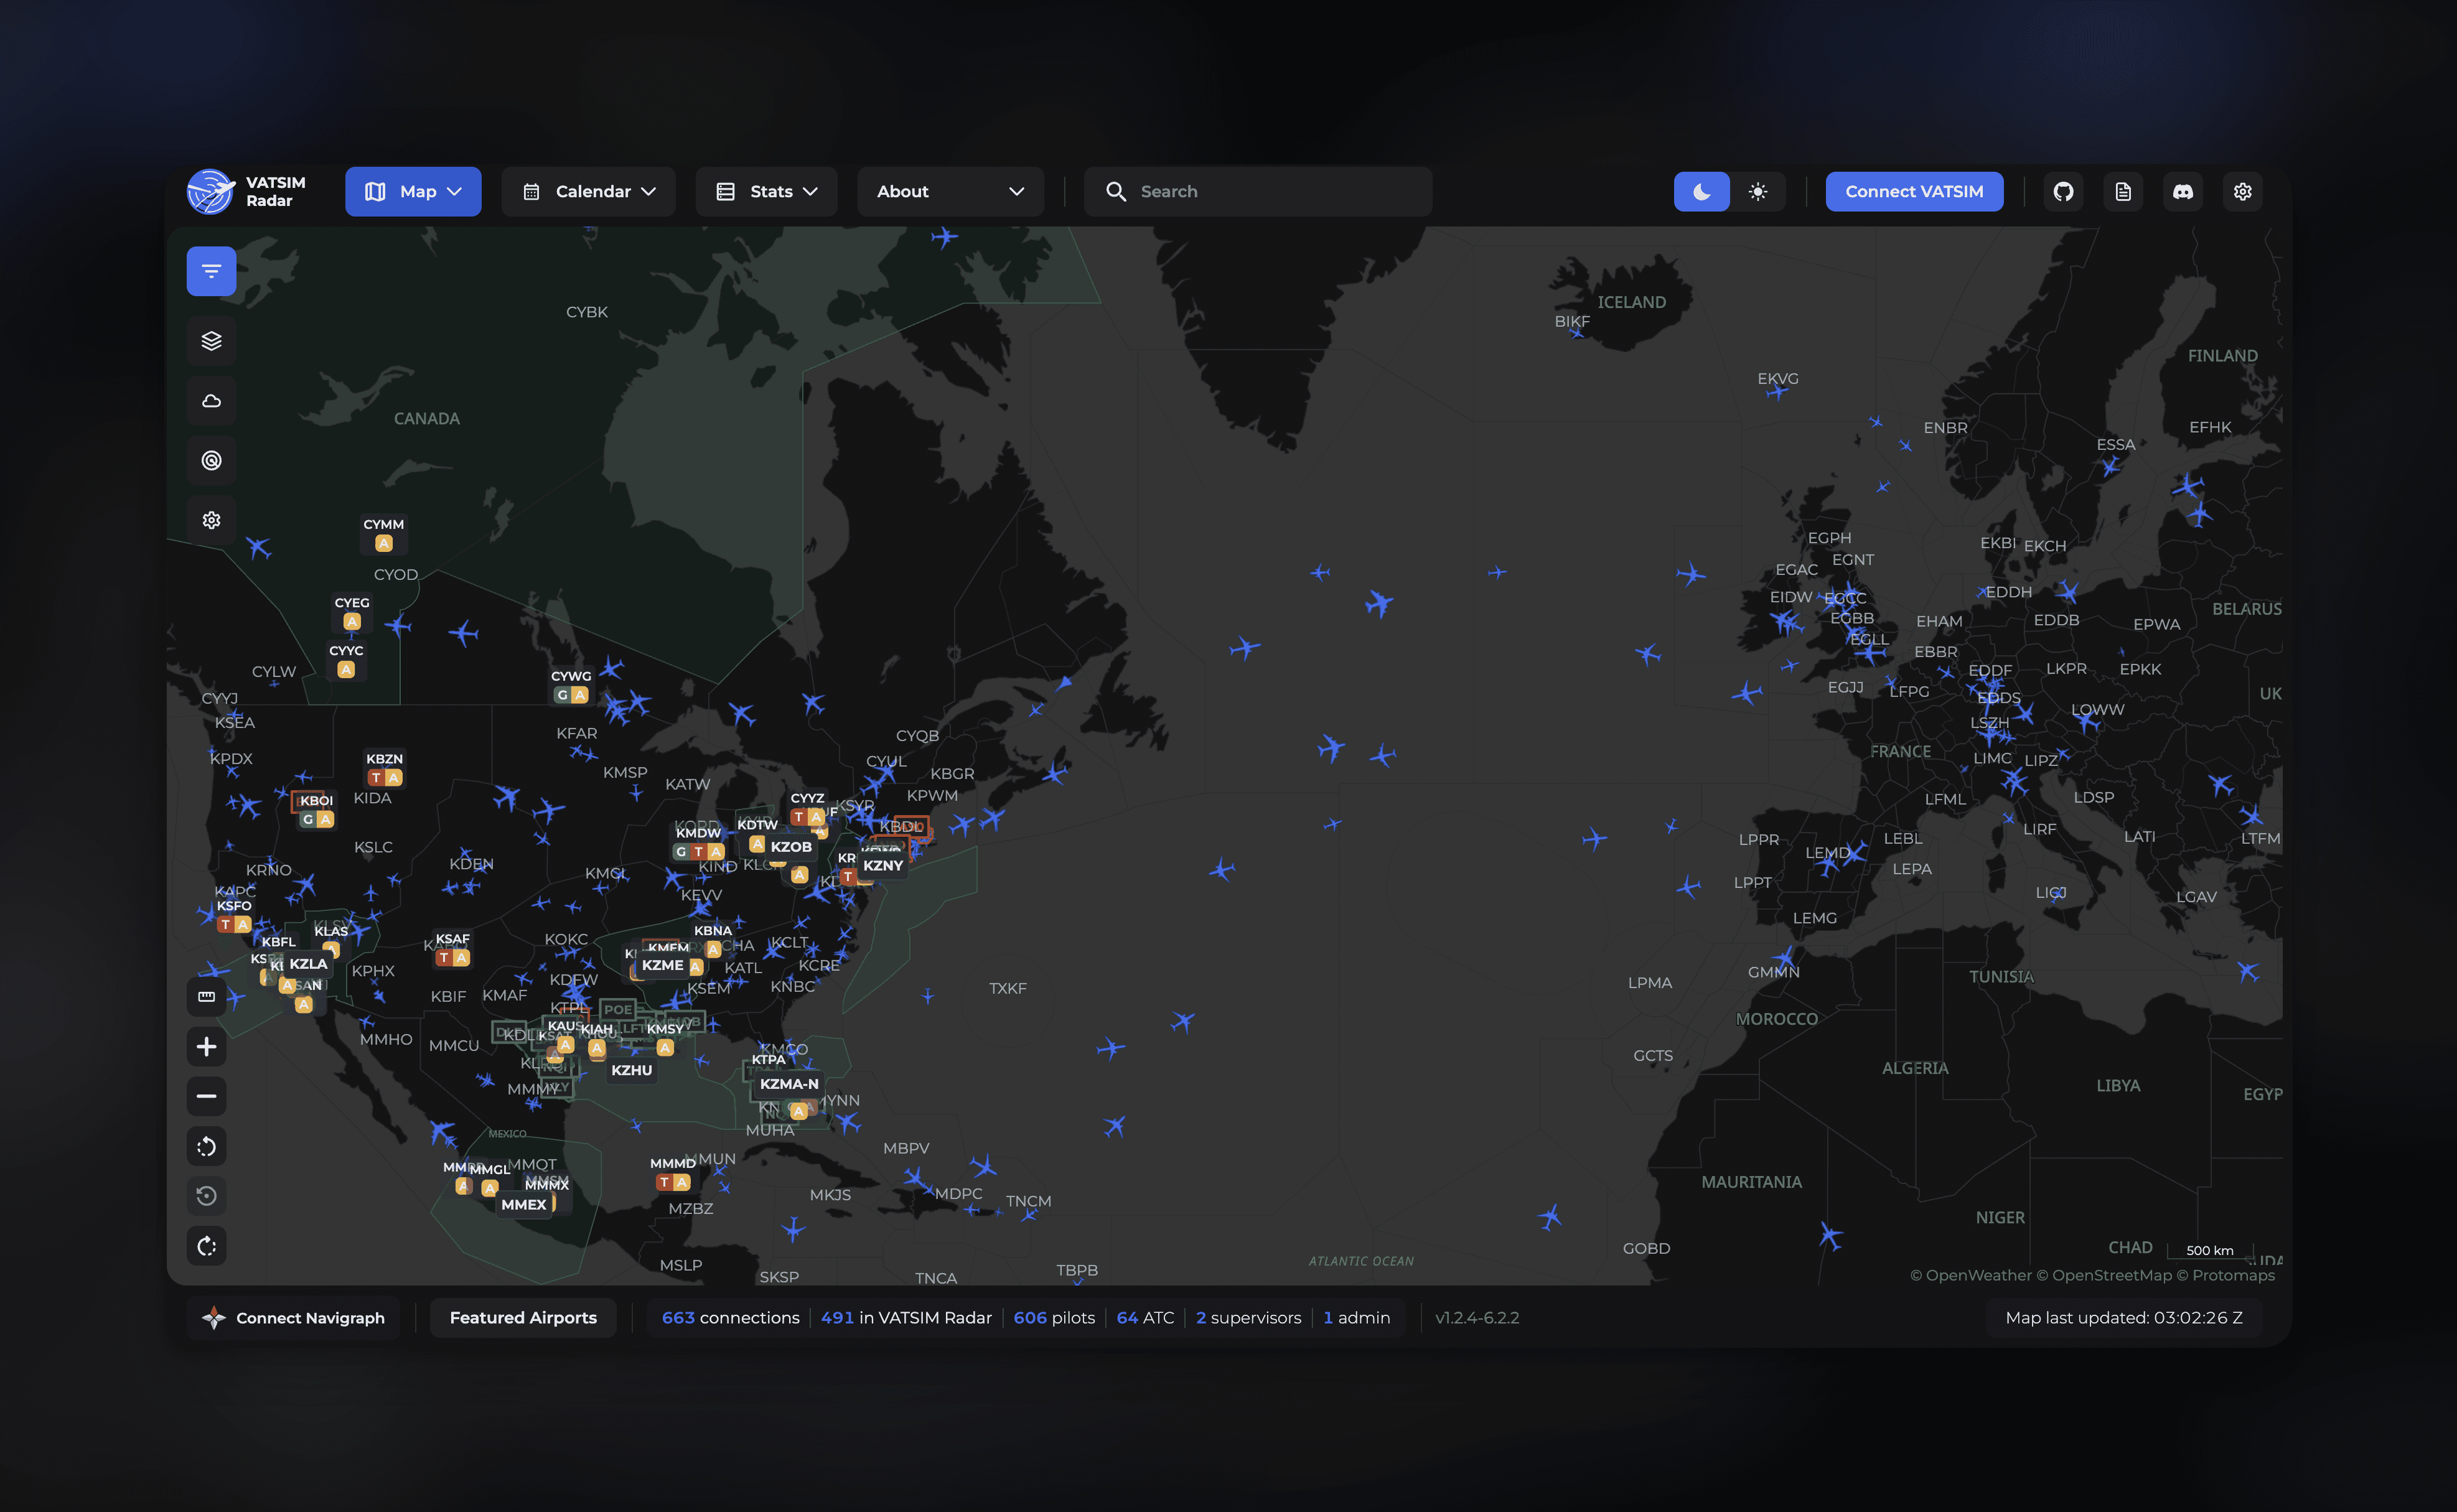The width and height of the screenshot is (2457, 1512).
Task: Open the map layers panel
Action: click(211, 341)
